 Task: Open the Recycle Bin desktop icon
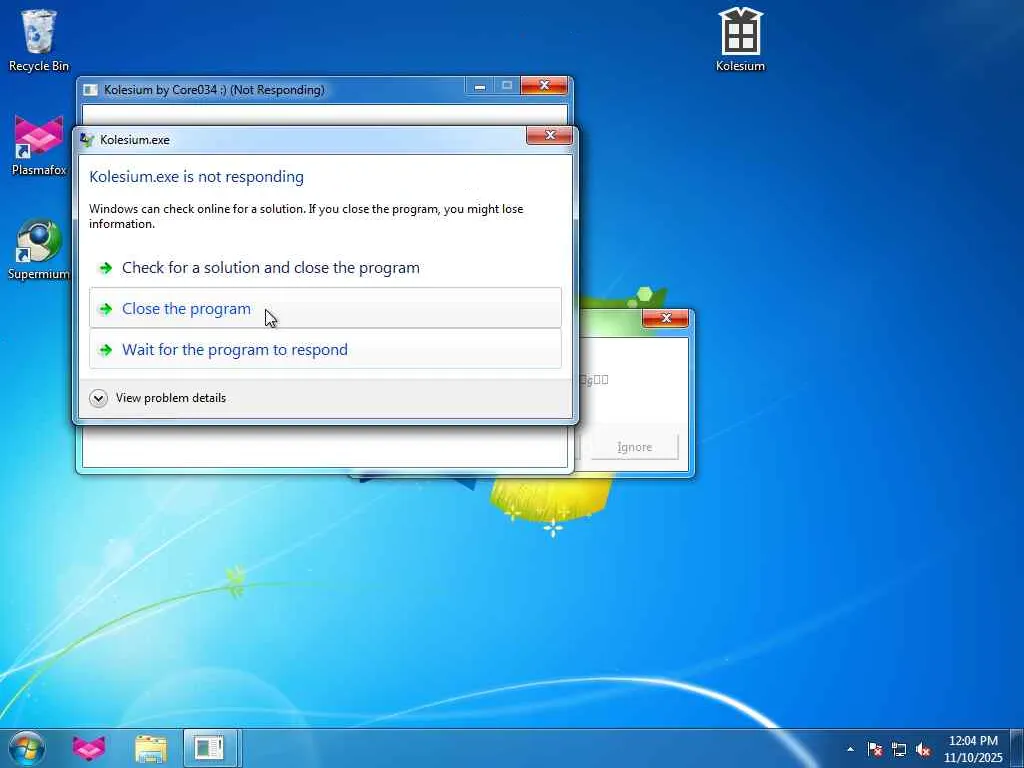click(39, 39)
